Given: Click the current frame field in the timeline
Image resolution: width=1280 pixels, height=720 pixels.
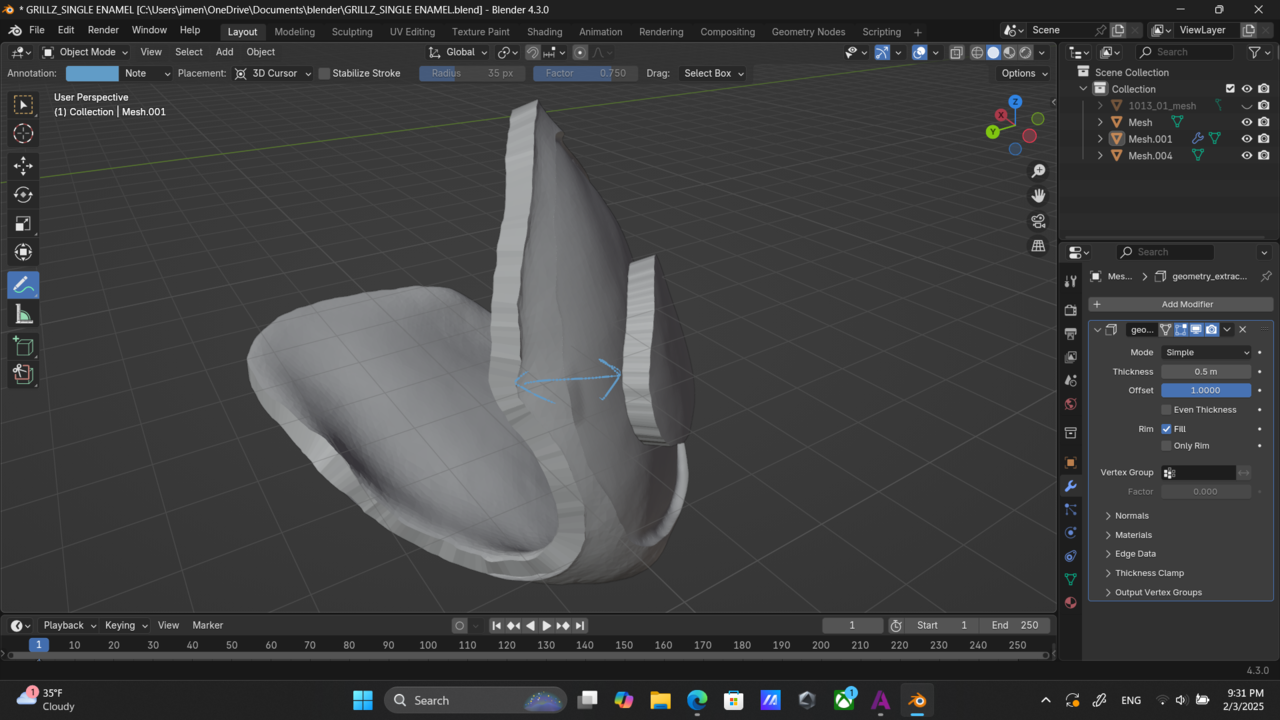Looking at the screenshot, I should click(852, 625).
